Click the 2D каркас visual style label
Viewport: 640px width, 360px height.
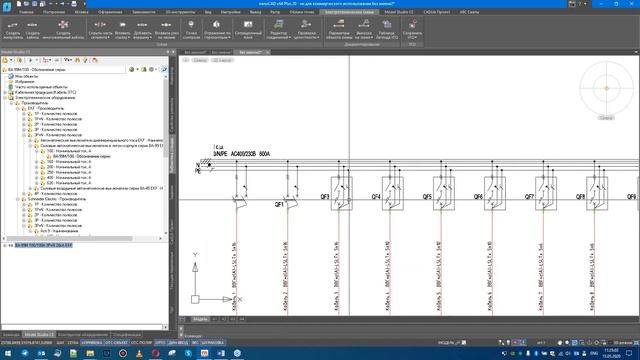222,60
